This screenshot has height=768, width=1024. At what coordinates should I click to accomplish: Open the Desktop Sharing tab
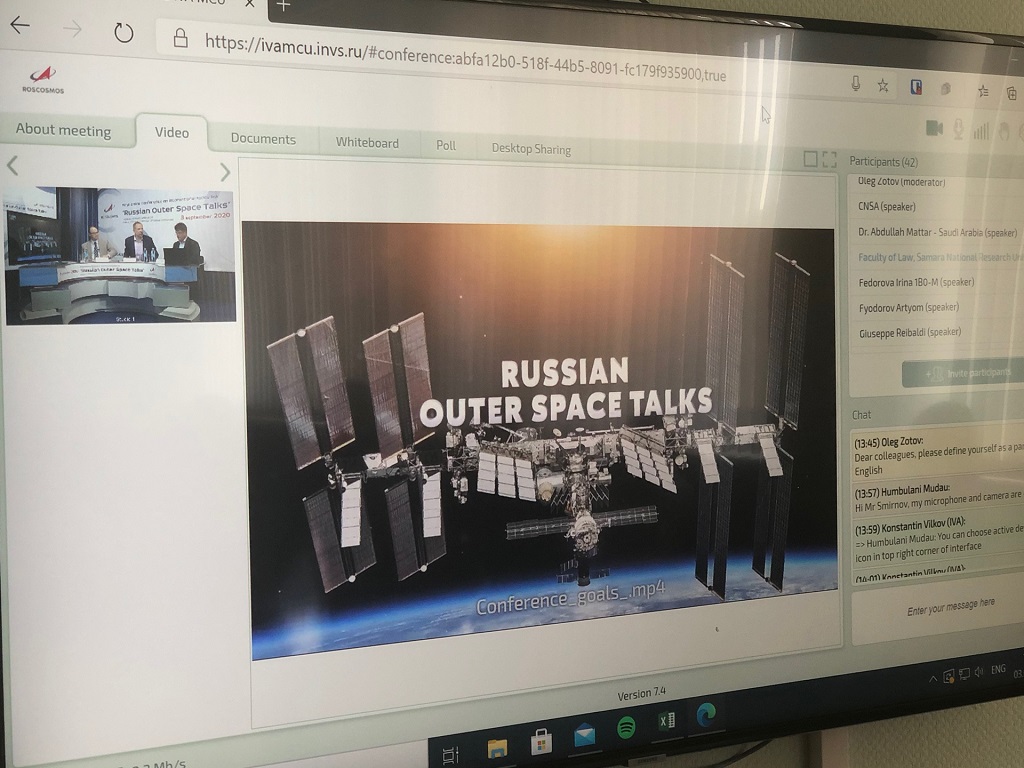pos(531,149)
